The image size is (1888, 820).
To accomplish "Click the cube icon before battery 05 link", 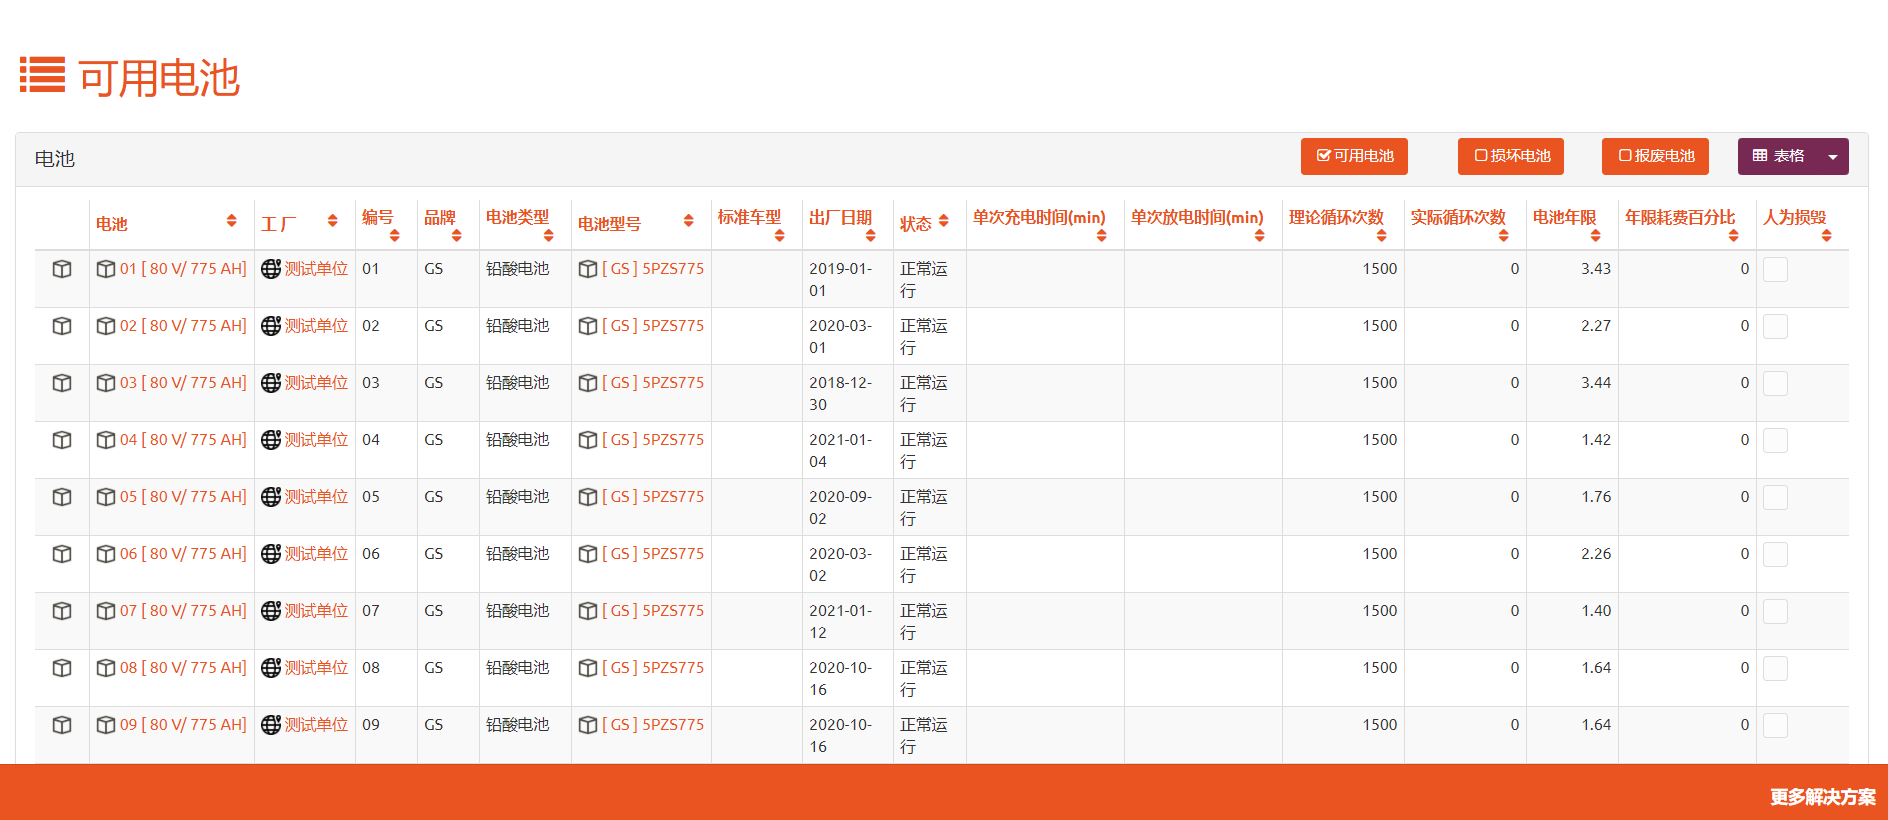I will tap(106, 497).
